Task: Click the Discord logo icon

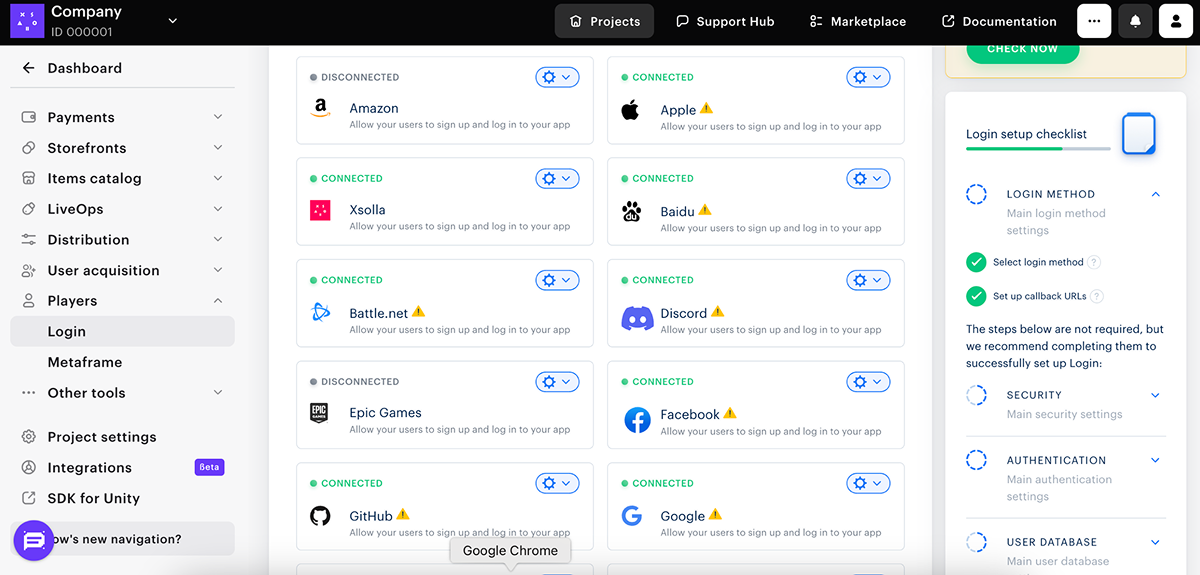Action: pos(637,319)
